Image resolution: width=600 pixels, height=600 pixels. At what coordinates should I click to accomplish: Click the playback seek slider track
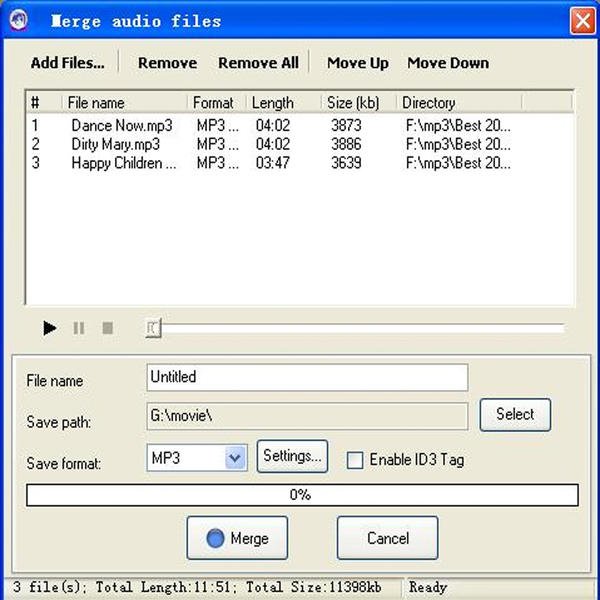click(354, 328)
